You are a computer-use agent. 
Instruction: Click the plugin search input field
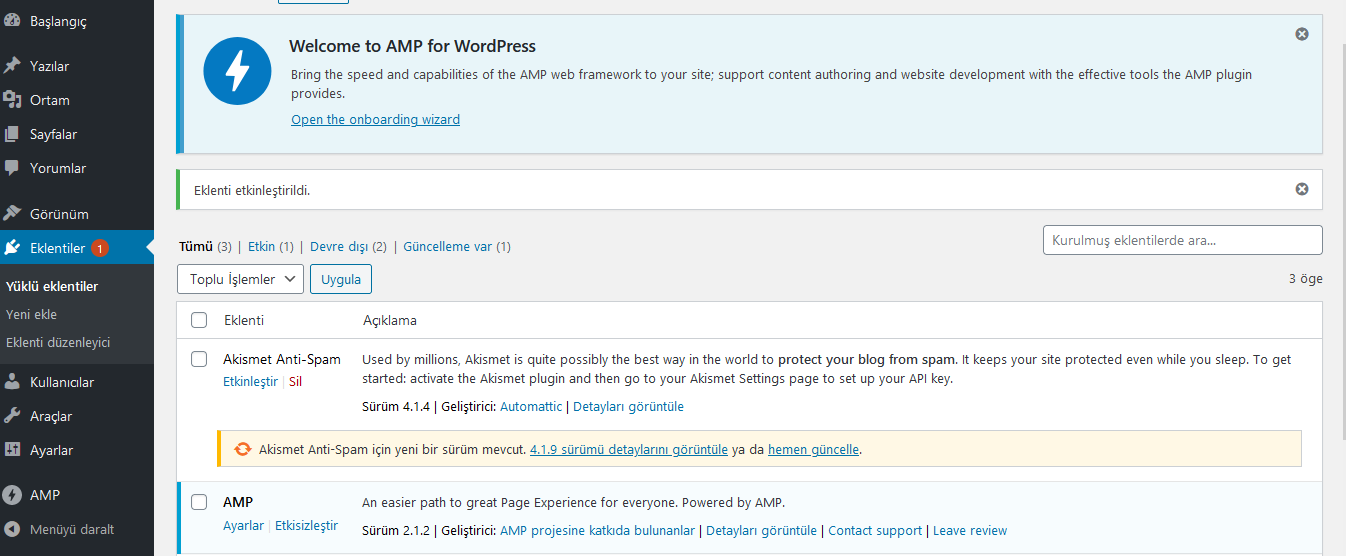[1182, 240]
